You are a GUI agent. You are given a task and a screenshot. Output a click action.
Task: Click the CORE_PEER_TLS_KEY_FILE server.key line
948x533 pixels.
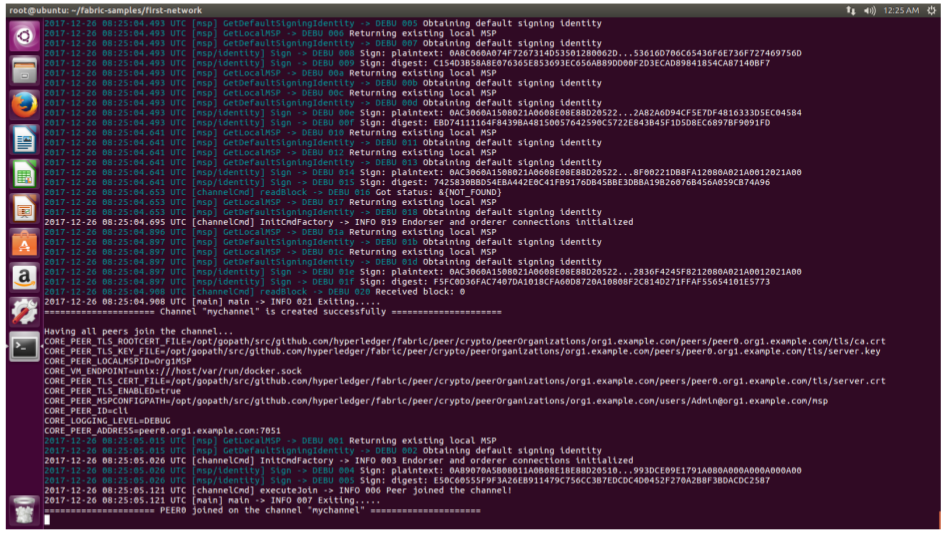coord(462,351)
